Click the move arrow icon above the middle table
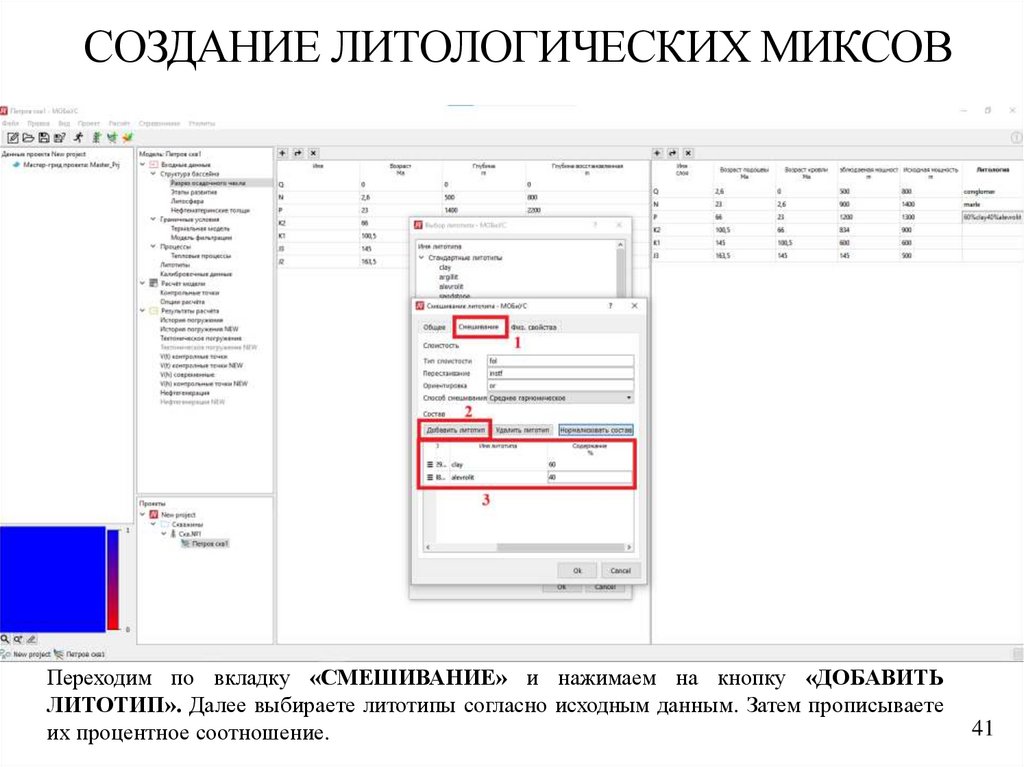Screen dimensions: 1024x767 point(298,153)
